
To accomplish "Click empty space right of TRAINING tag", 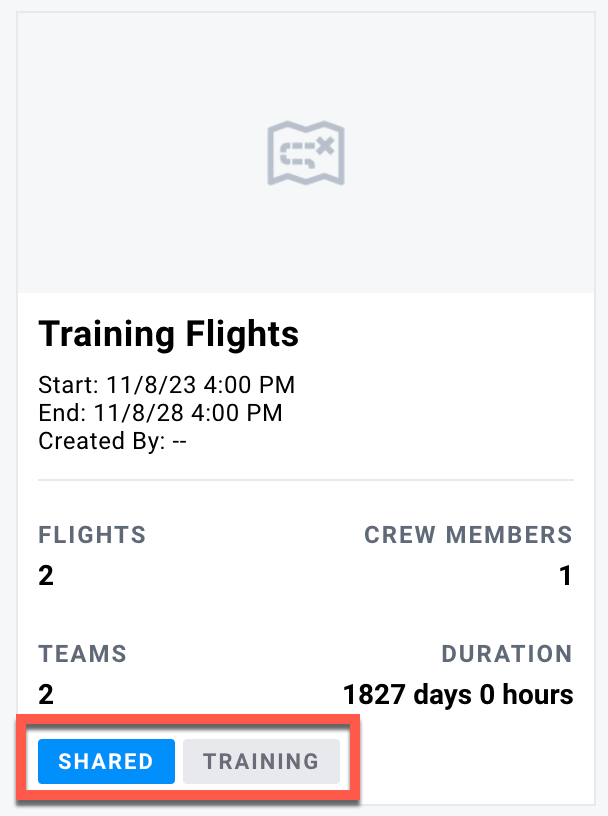I will tap(466, 761).
